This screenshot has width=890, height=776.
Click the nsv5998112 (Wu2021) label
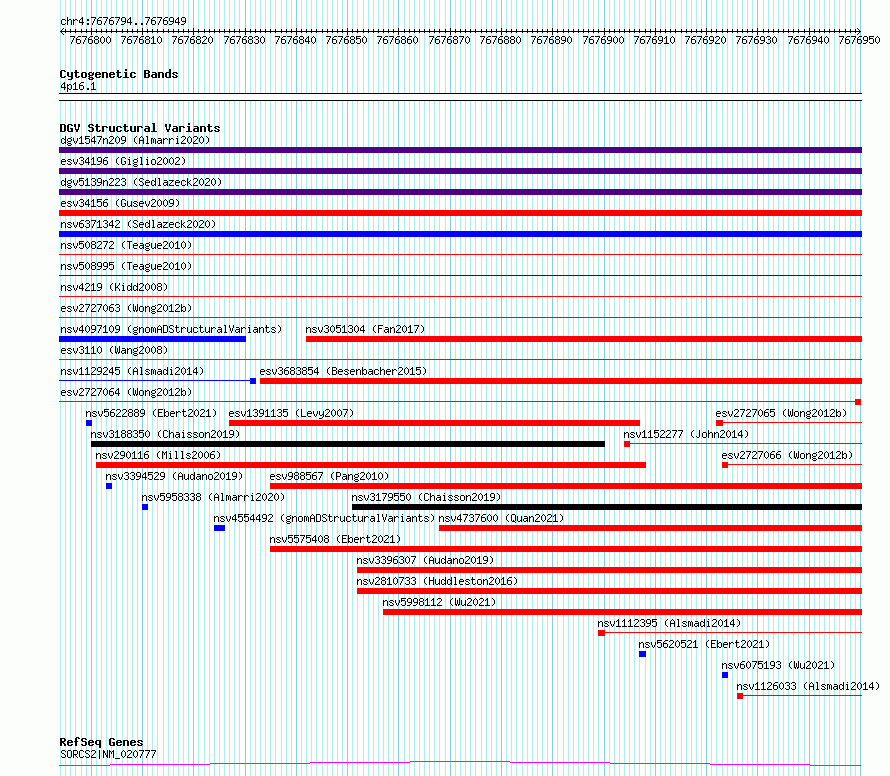pyautogui.click(x=439, y=602)
